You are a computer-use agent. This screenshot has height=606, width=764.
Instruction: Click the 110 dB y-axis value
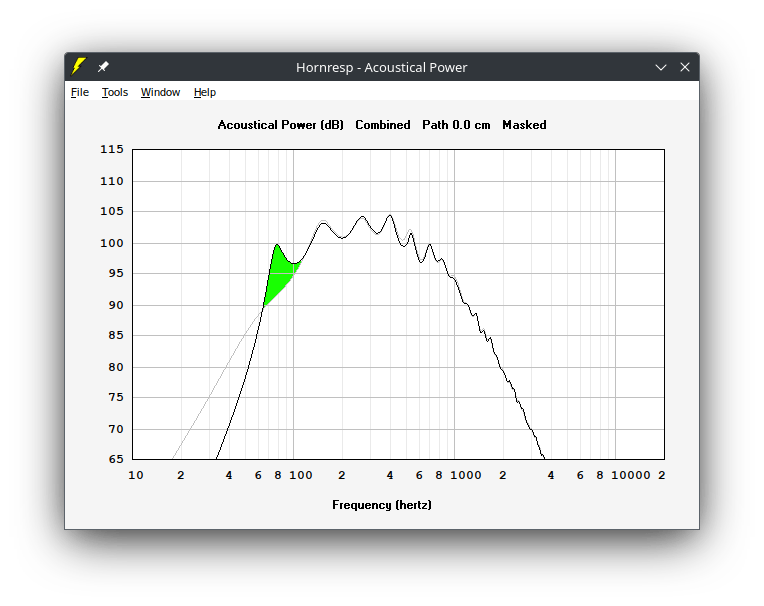112,181
